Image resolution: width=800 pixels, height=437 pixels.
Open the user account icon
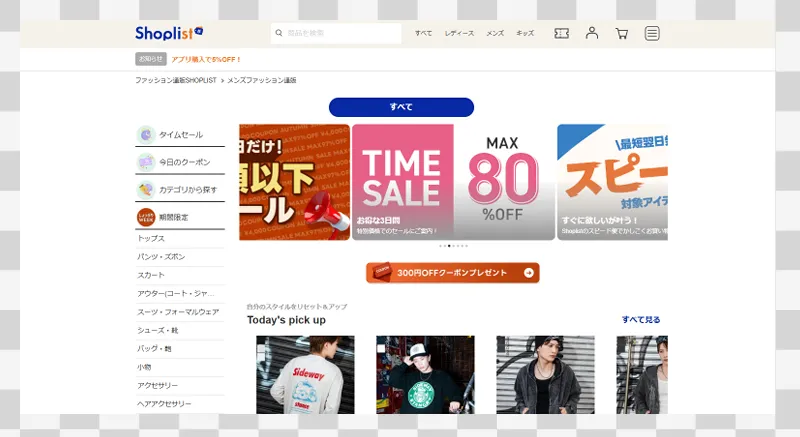(x=592, y=33)
